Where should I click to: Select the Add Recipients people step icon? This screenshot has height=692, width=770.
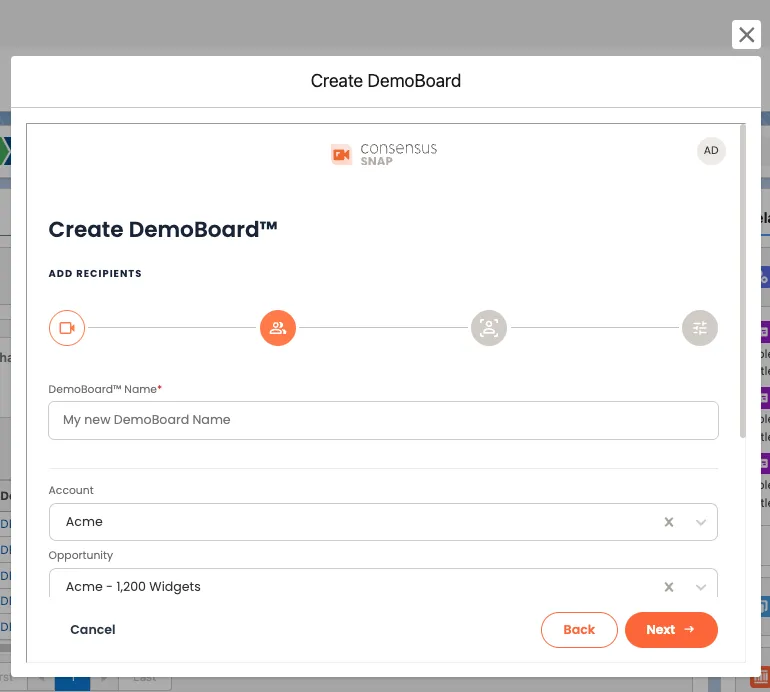(278, 328)
